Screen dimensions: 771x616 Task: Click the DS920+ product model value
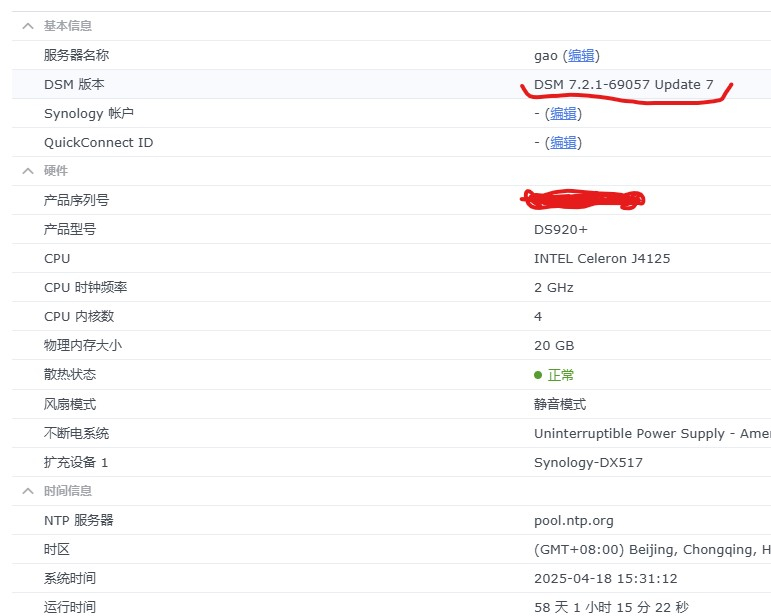[561, 230]
